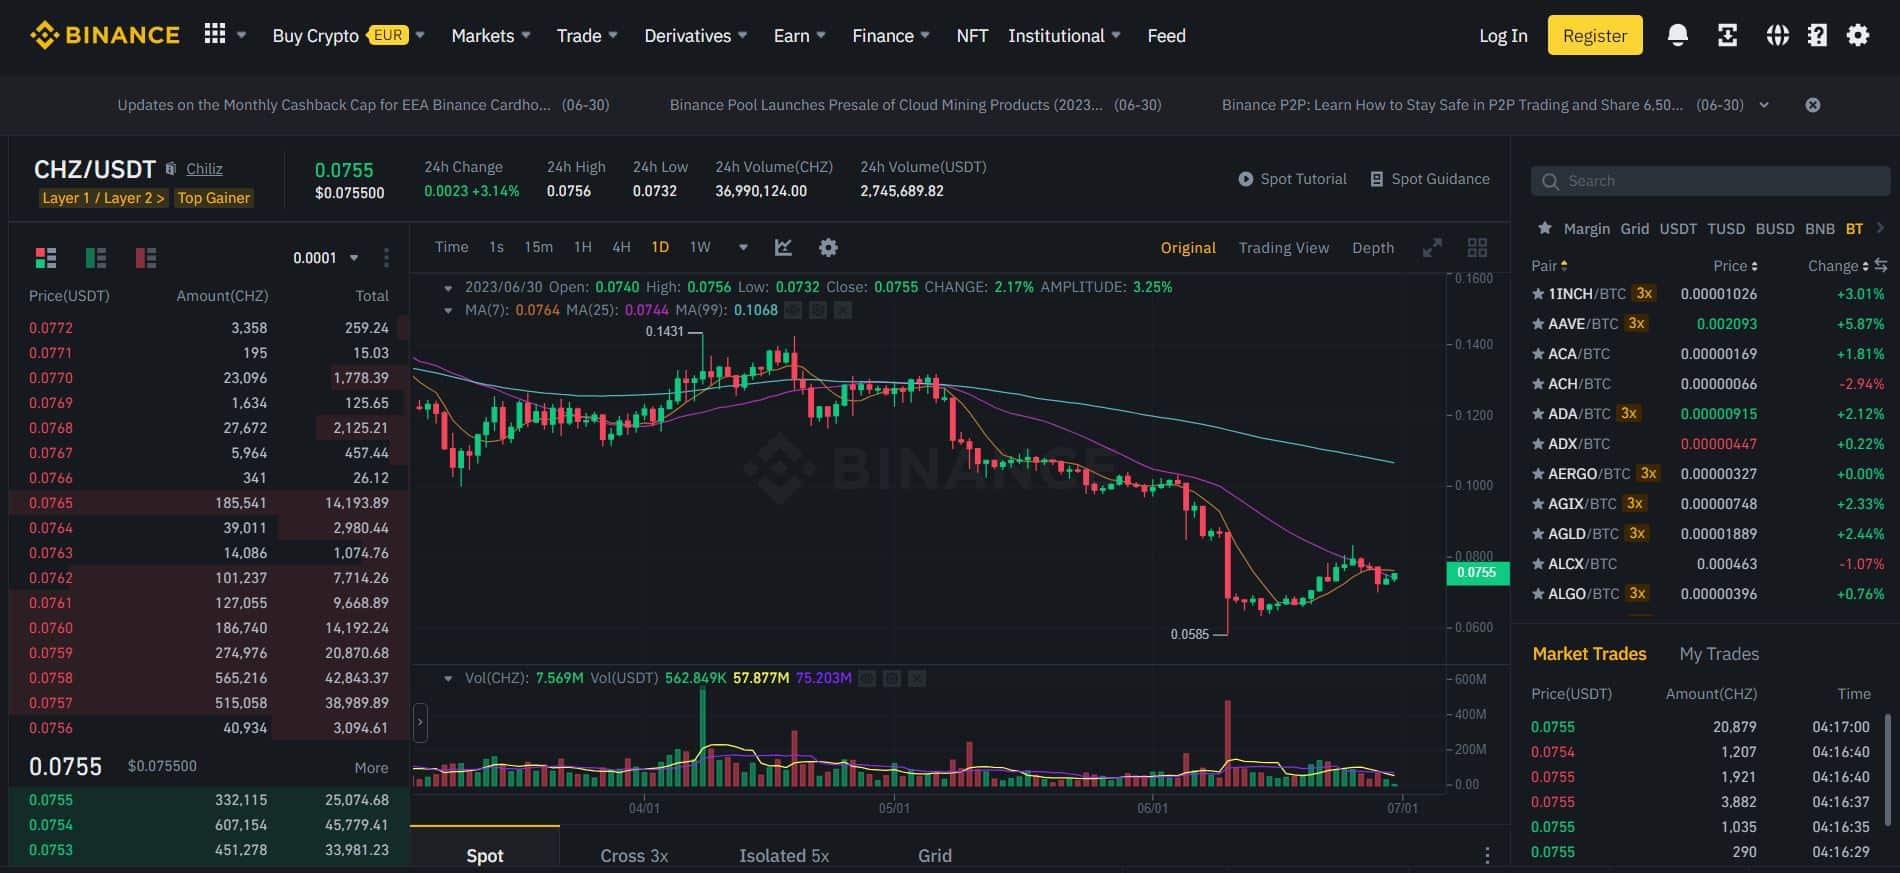This screenshot has width=1900, height=873.
Task: Switch to Trading View chart
Action: pos(1284,248)
